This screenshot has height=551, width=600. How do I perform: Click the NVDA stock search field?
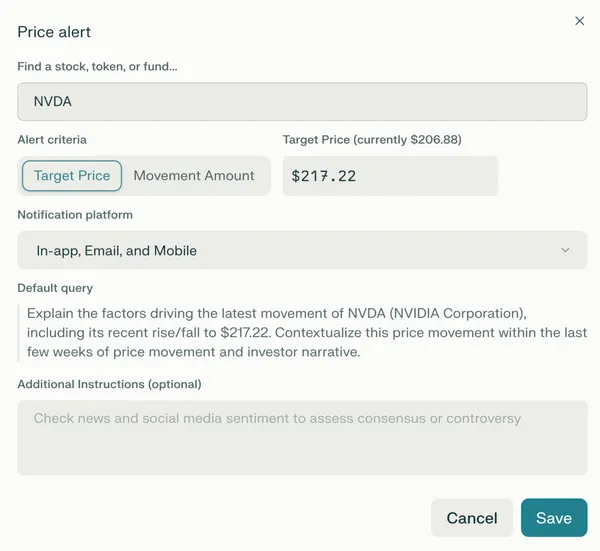(302, 102)
